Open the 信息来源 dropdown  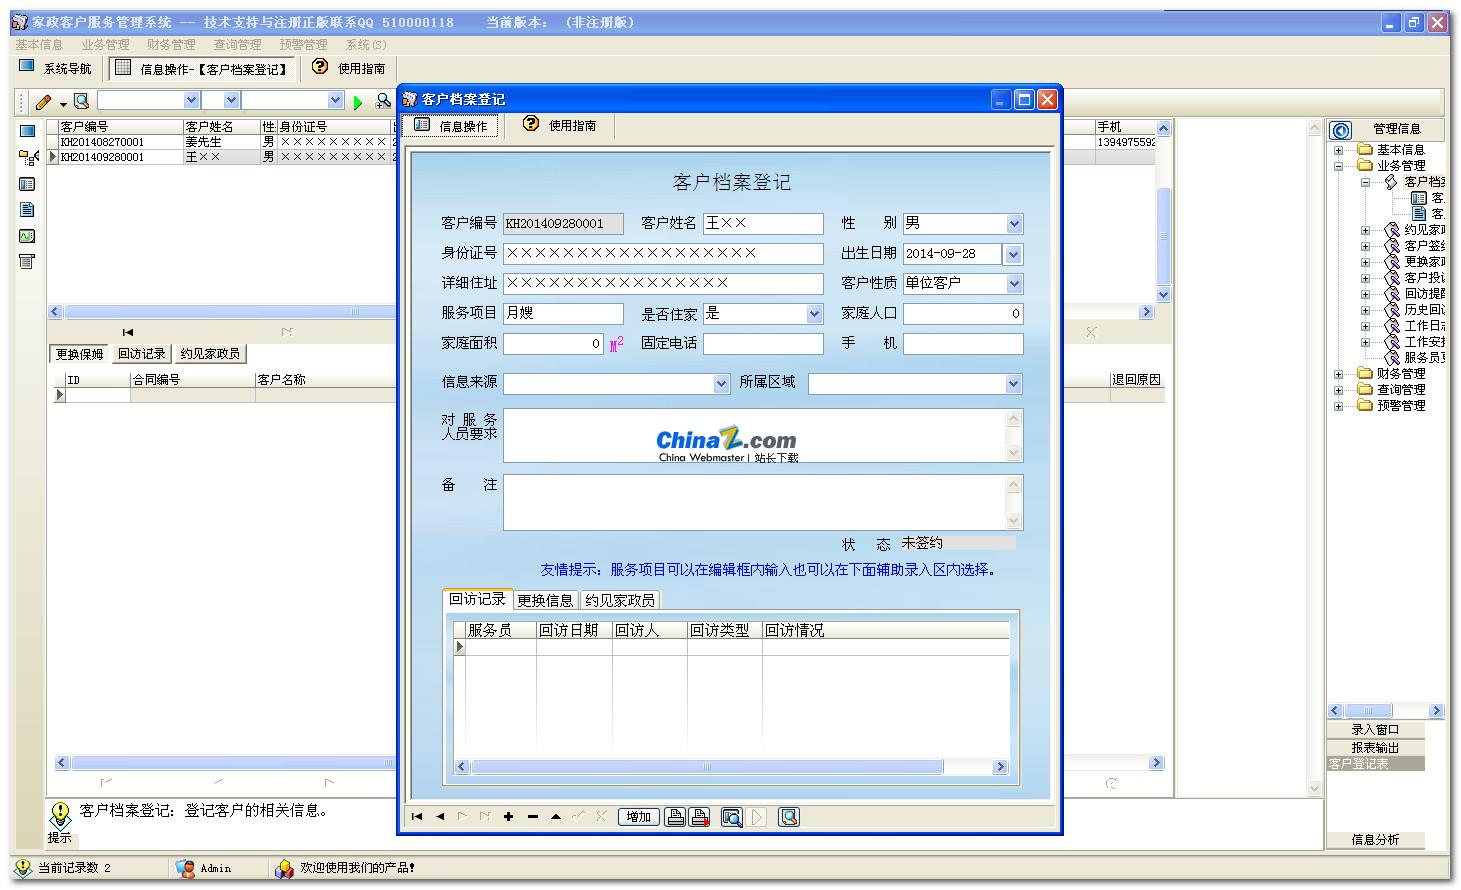click(721, 384)
